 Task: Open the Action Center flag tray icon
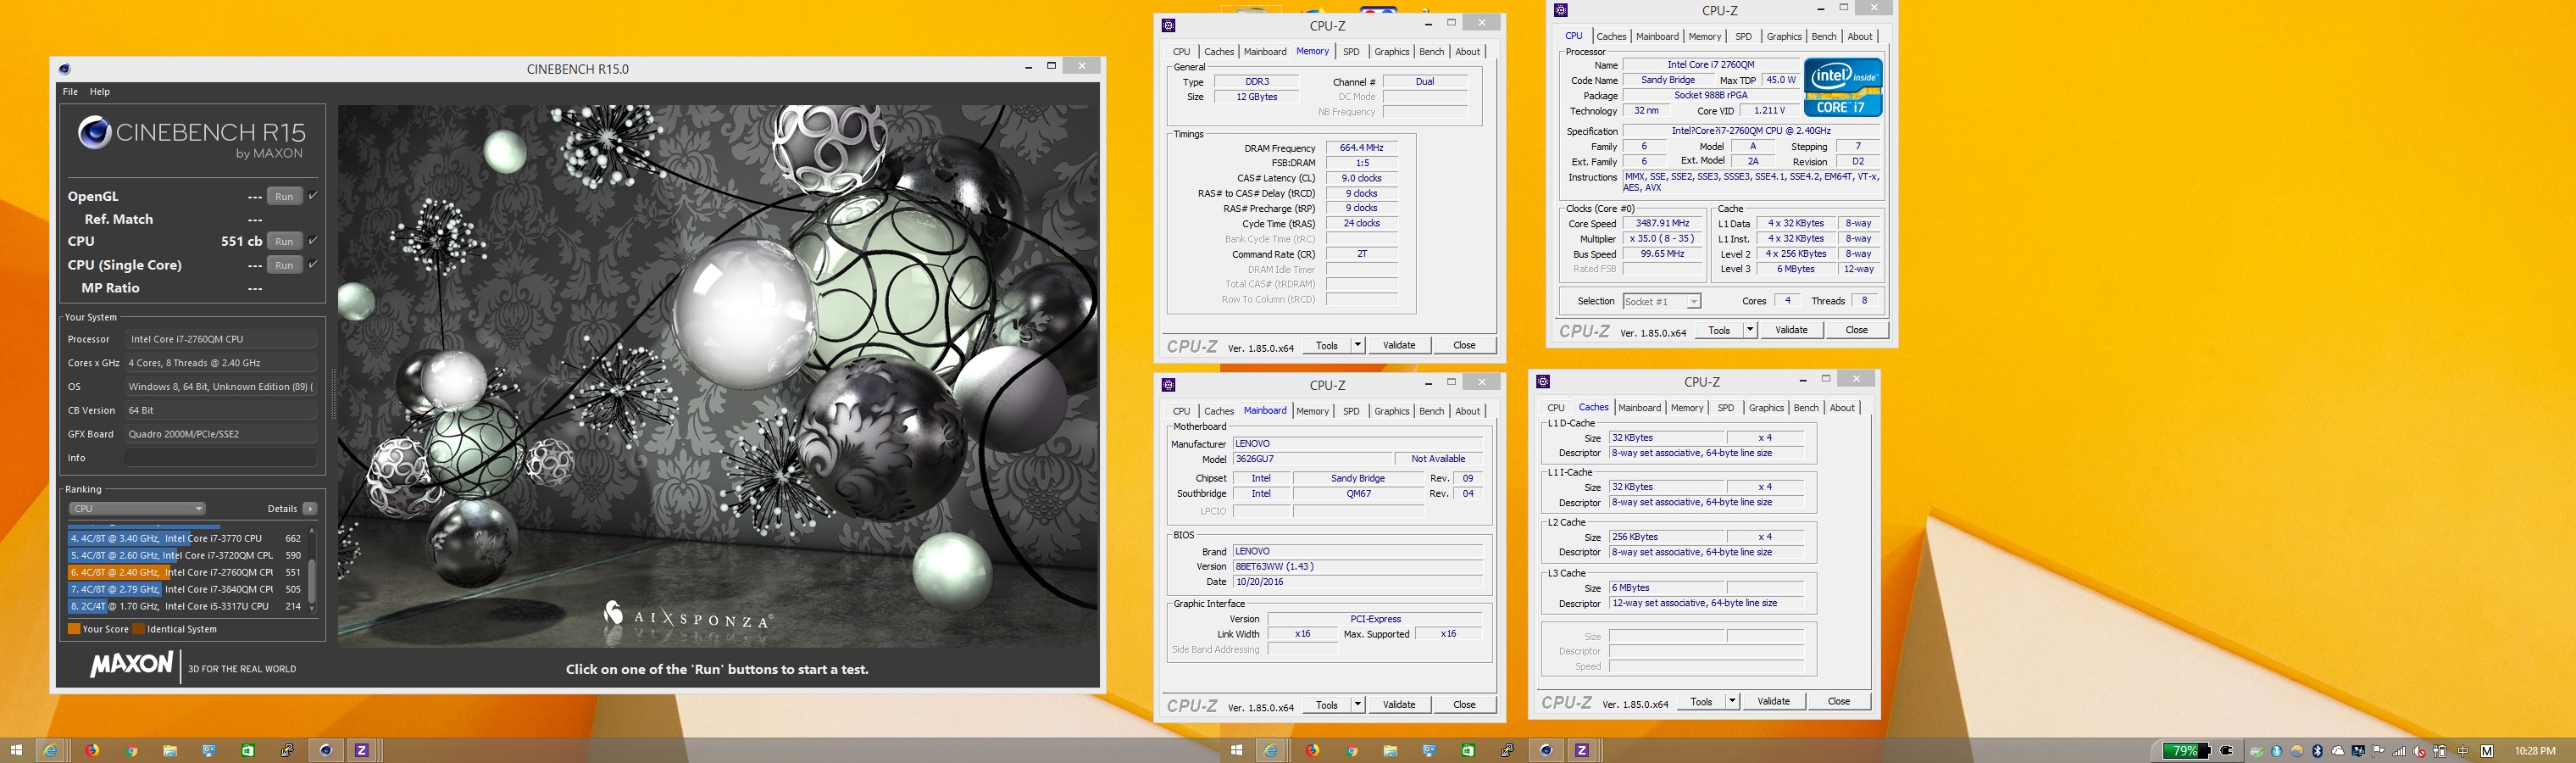(x=2378, y=751)
